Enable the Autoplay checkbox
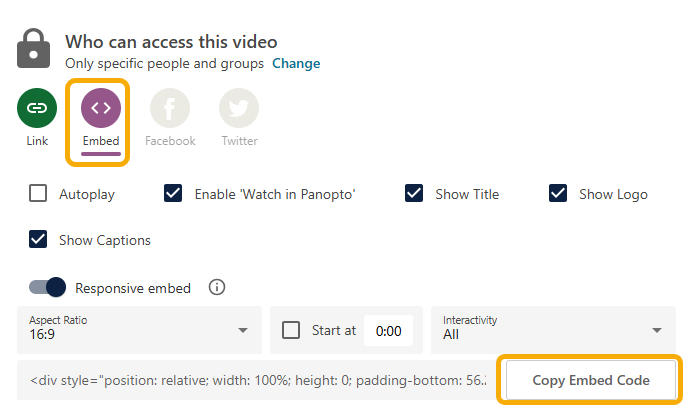 point(38,194)
